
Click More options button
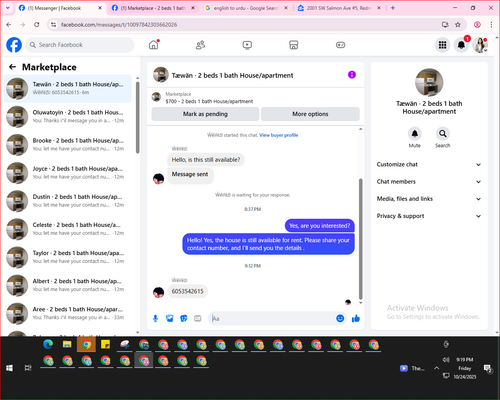coord(310,114)
